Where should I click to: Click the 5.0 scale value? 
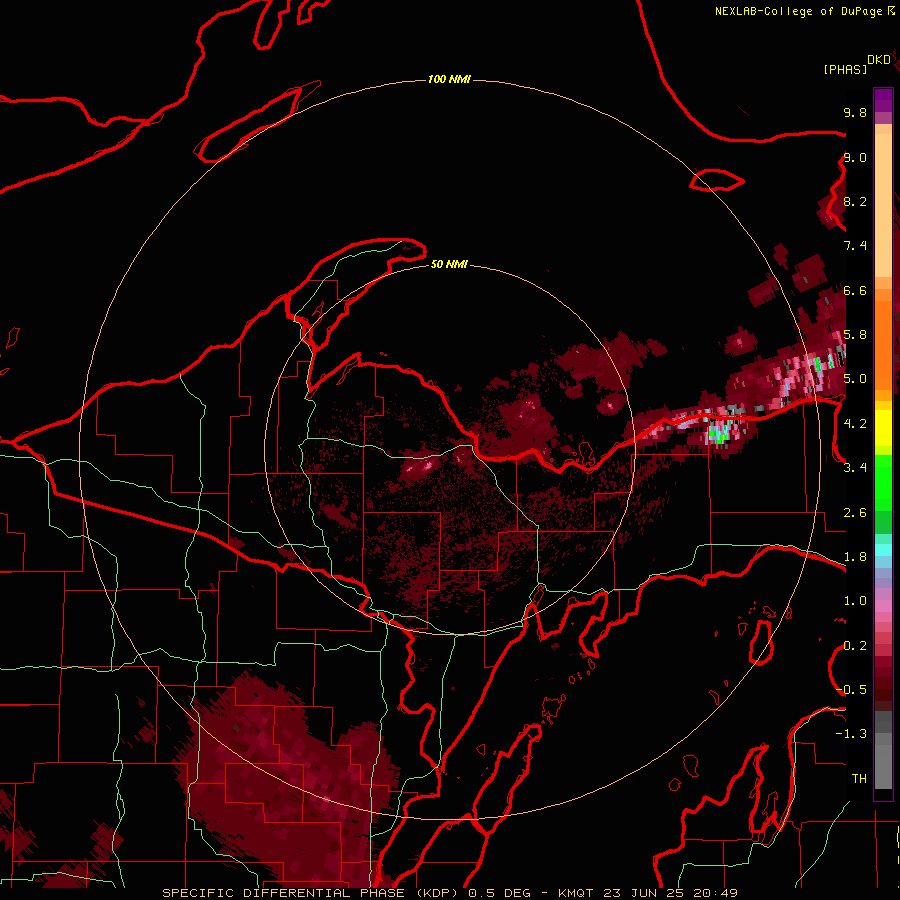855,379
